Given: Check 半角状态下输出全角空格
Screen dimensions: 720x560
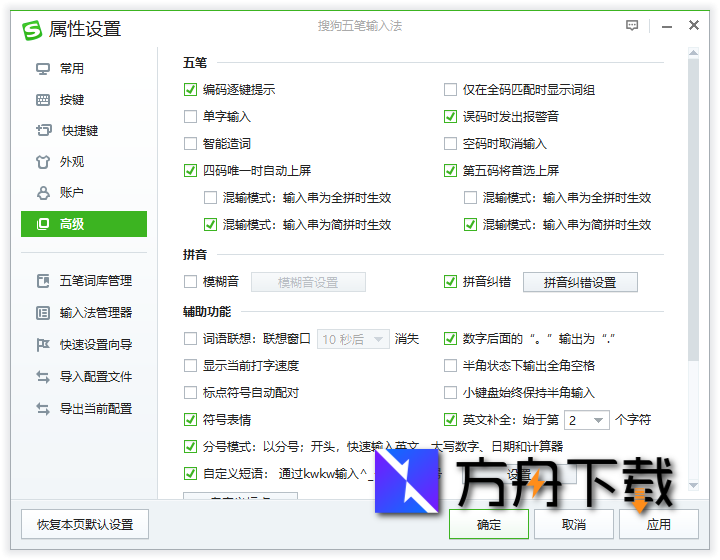Looking at the screenshot, I should click(450, 366).
